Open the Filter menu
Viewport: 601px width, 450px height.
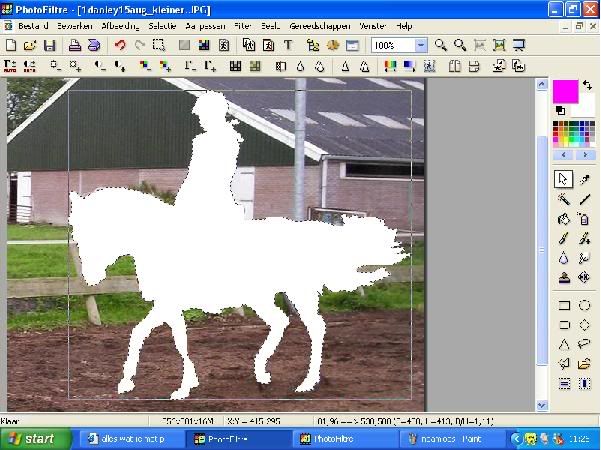243,26
